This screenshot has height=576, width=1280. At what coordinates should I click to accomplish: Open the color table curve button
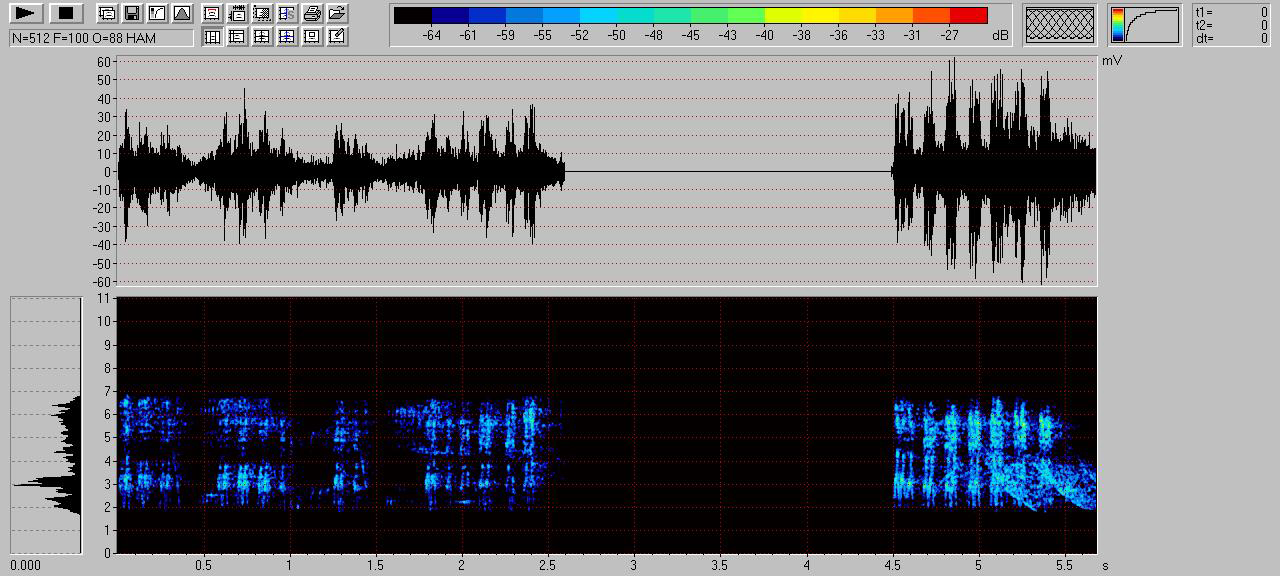1144,24
